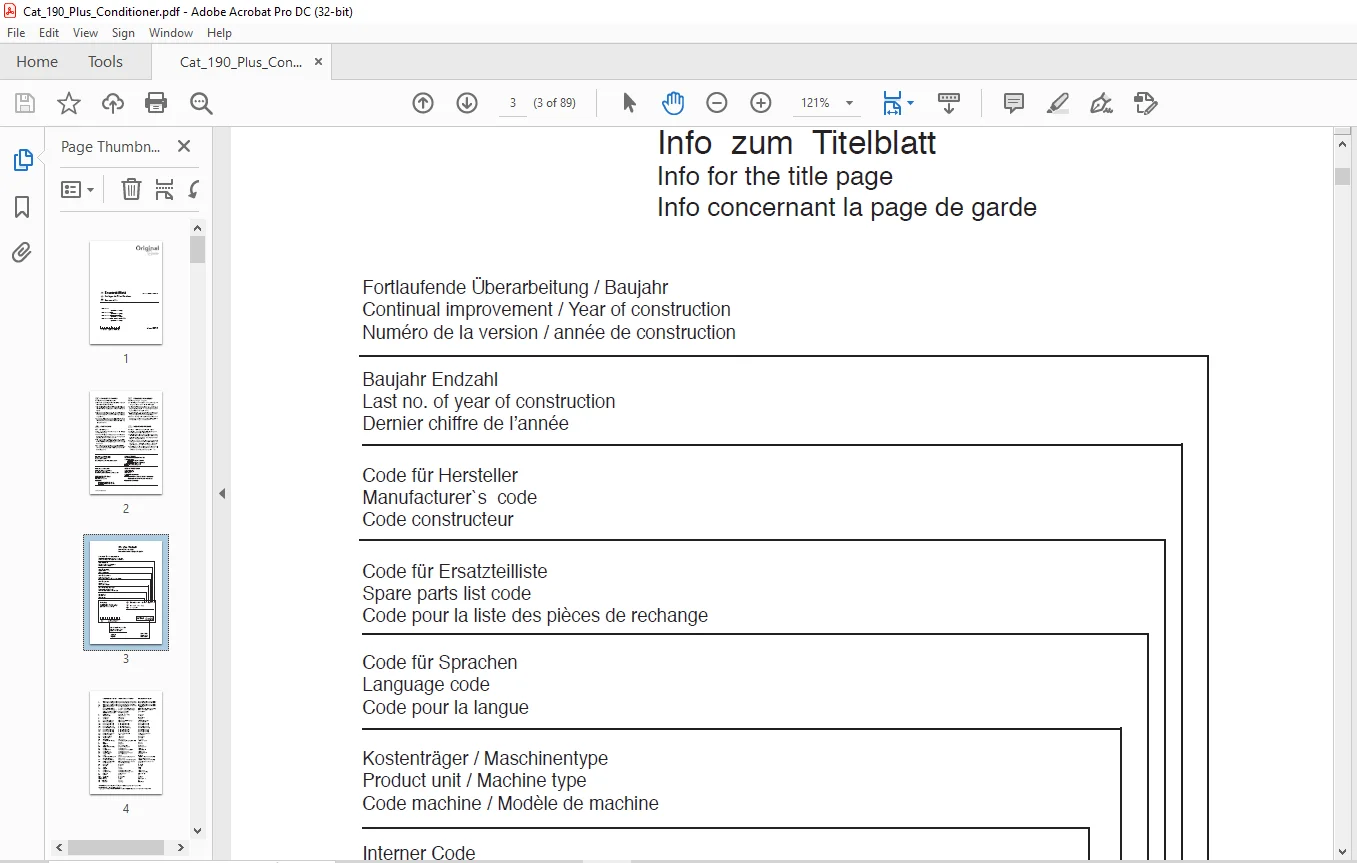Switch to the Home tab
Viewport: 1357px width, 863px height.
tap(37, 62)
